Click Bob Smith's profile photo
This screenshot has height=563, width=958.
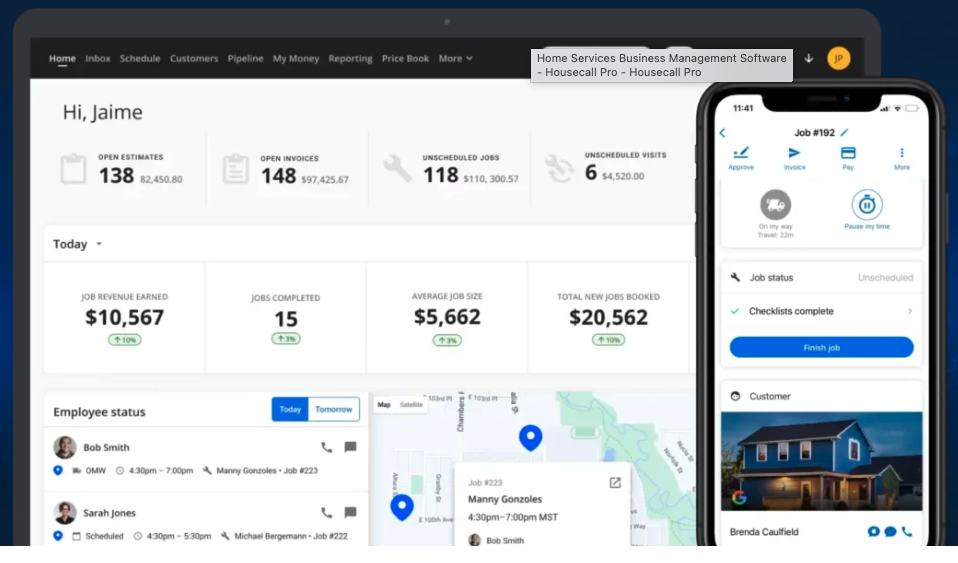tap(65, 447)
